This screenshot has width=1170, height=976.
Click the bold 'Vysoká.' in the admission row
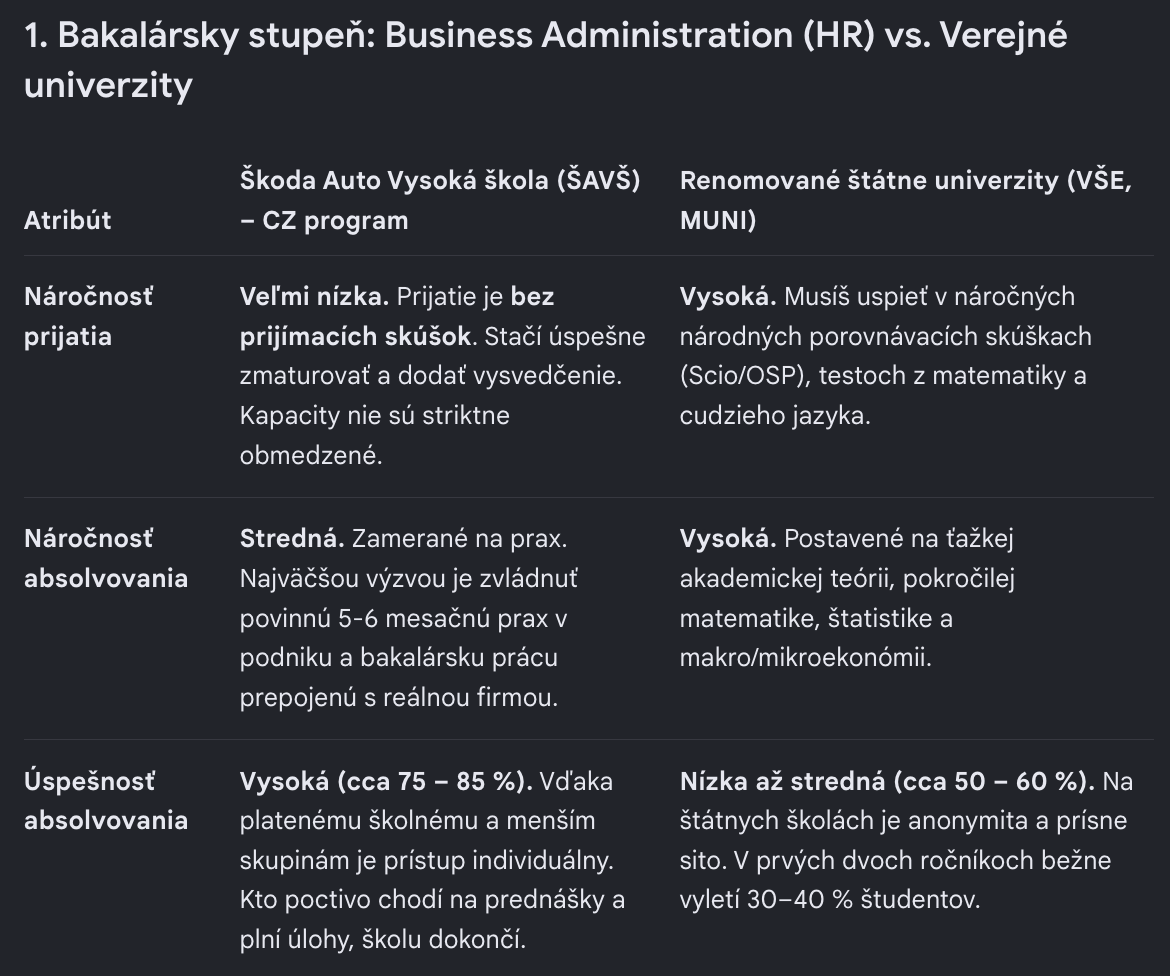728,297
